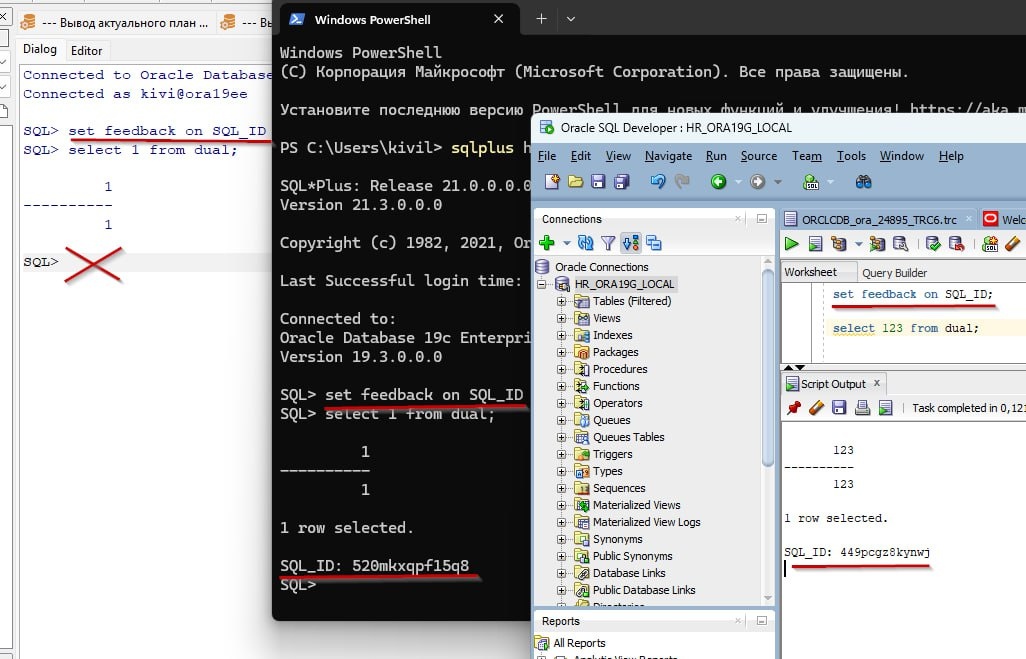Click the 'select 123 from dual;' line in worksheet
The height and width of the screenshot is (659, 1026).
[906, 328]
